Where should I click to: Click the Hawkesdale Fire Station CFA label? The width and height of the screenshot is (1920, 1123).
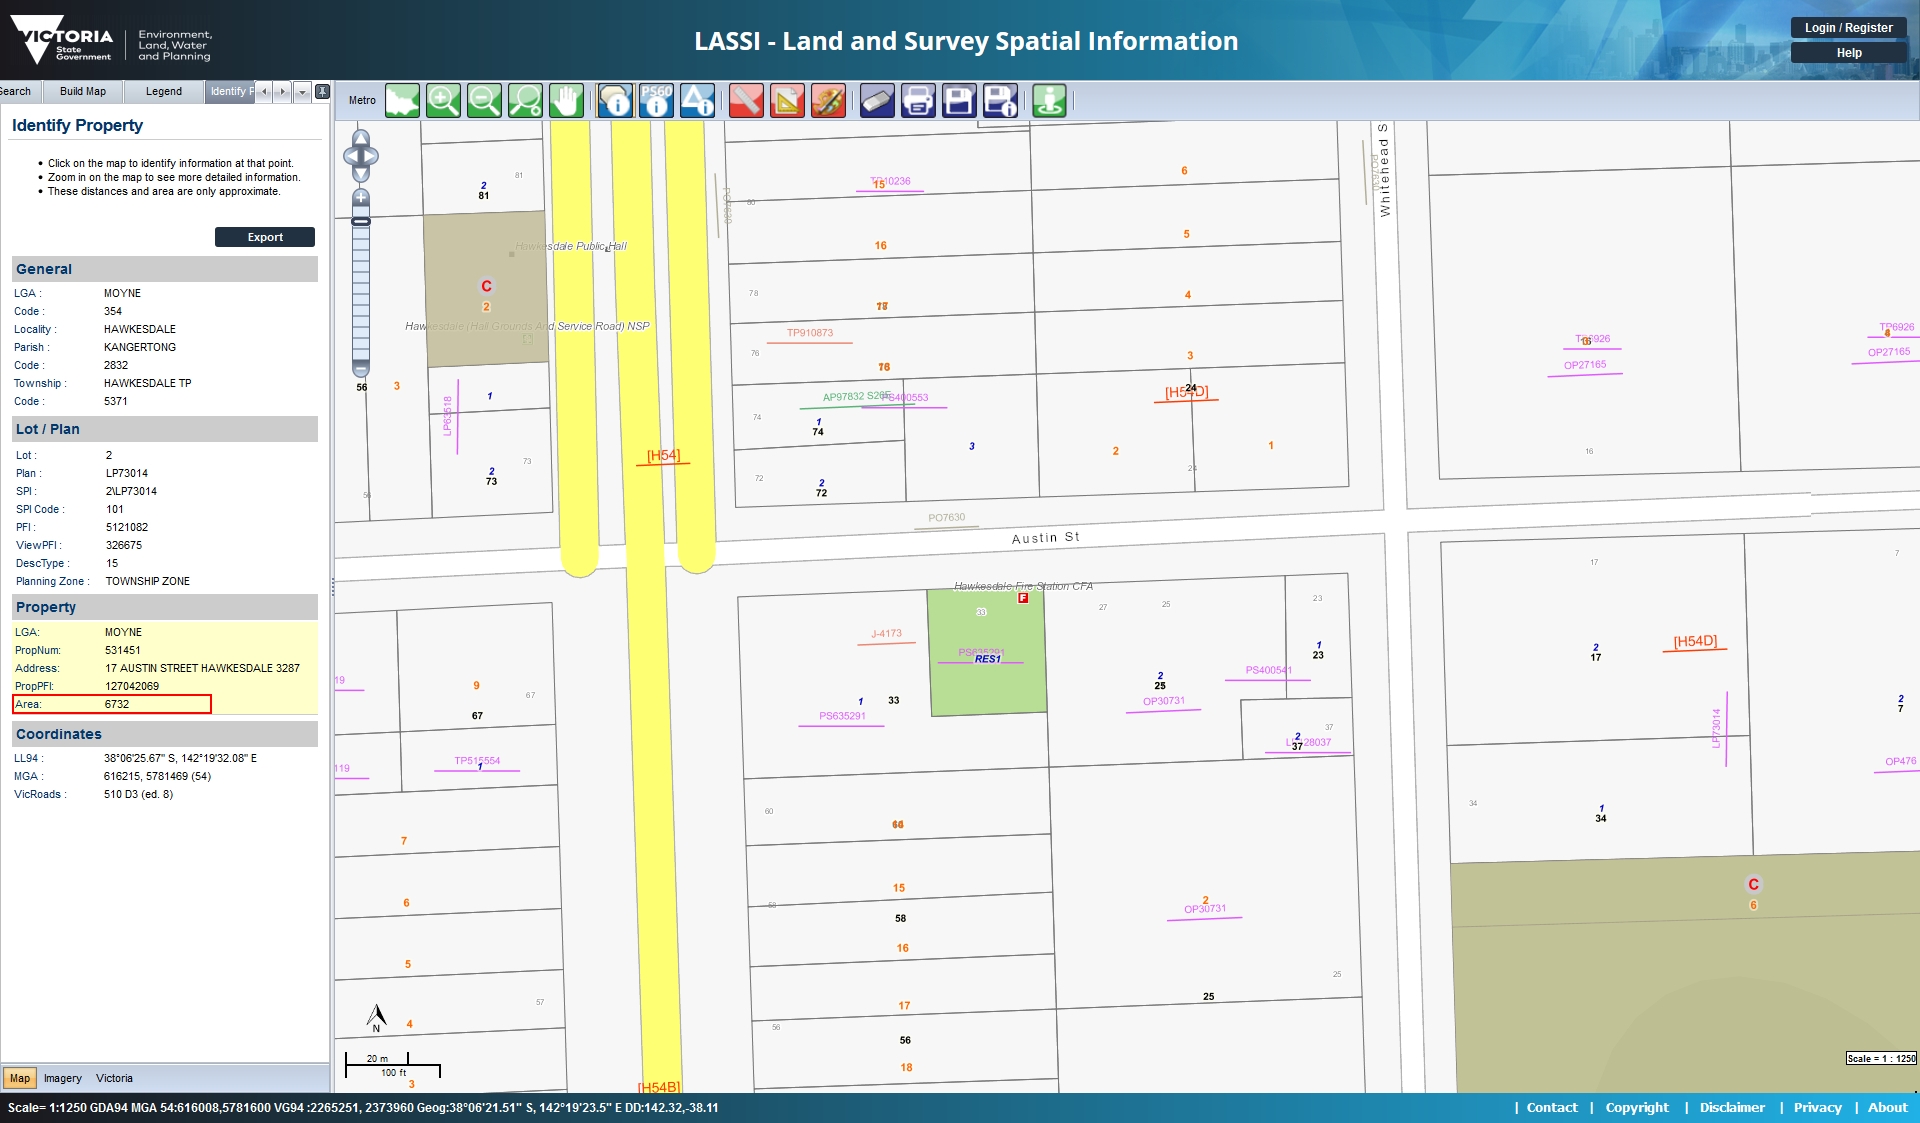[x=1023, y=586]
